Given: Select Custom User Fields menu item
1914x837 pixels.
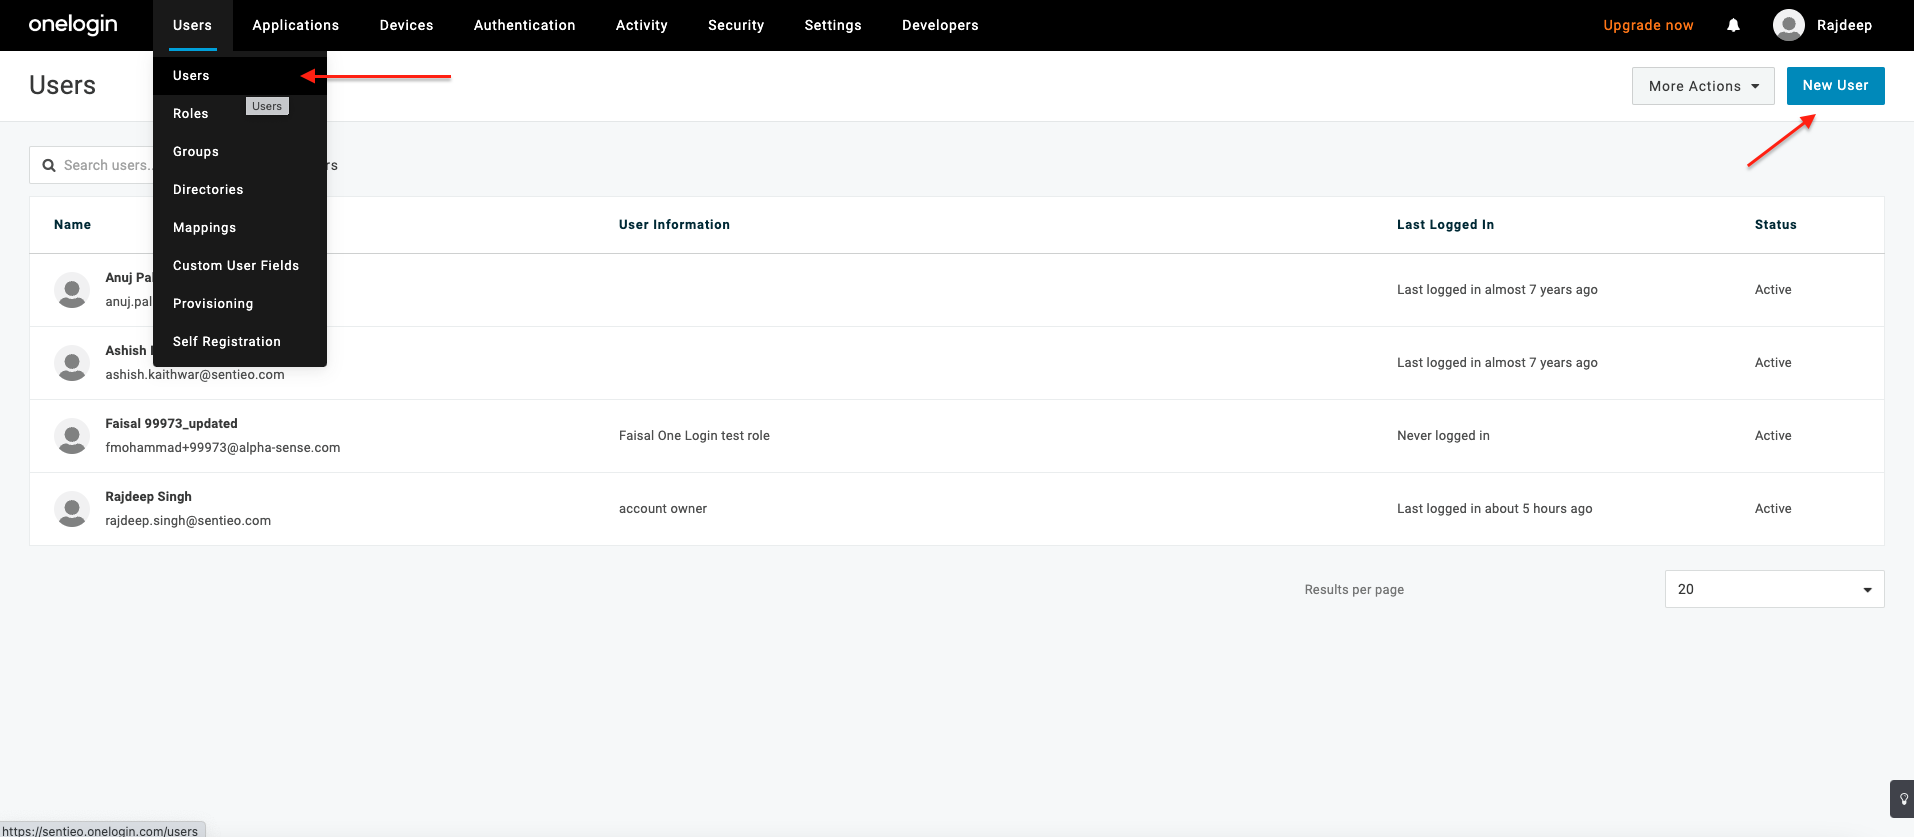Looking at the screenshot, I should [235, 266].
